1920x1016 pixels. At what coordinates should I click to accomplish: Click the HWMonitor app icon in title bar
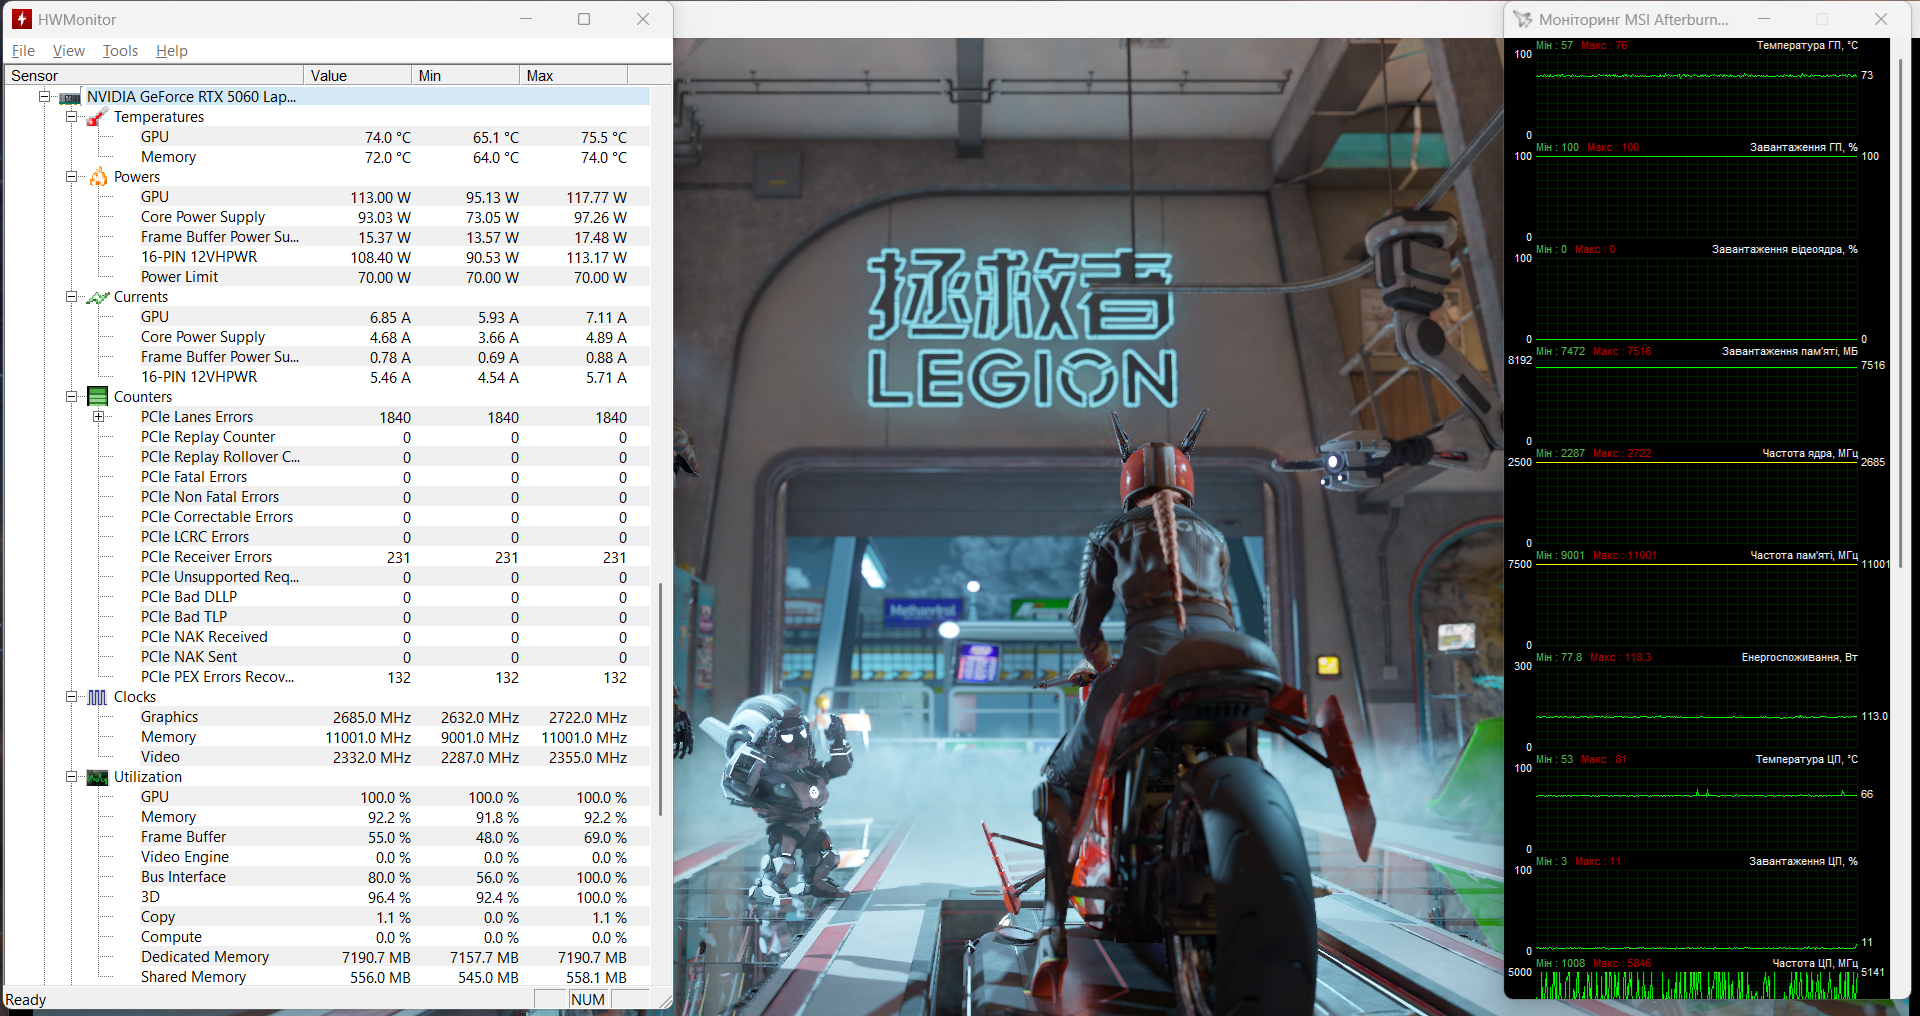(22, 19)
